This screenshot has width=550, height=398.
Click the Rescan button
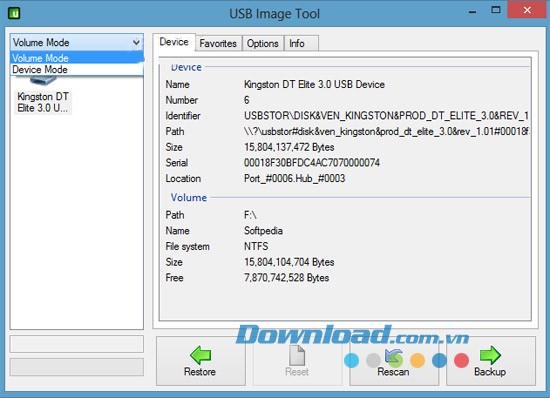[394, 361]
